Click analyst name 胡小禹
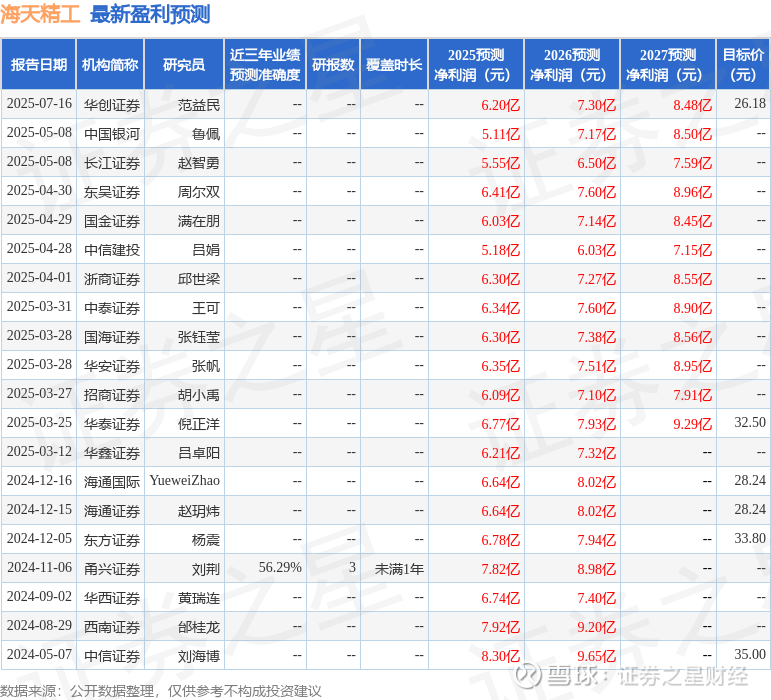 point(199,395)
